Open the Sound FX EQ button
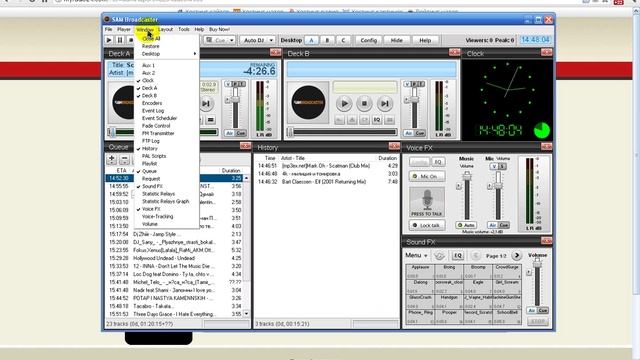 [458, 256]
